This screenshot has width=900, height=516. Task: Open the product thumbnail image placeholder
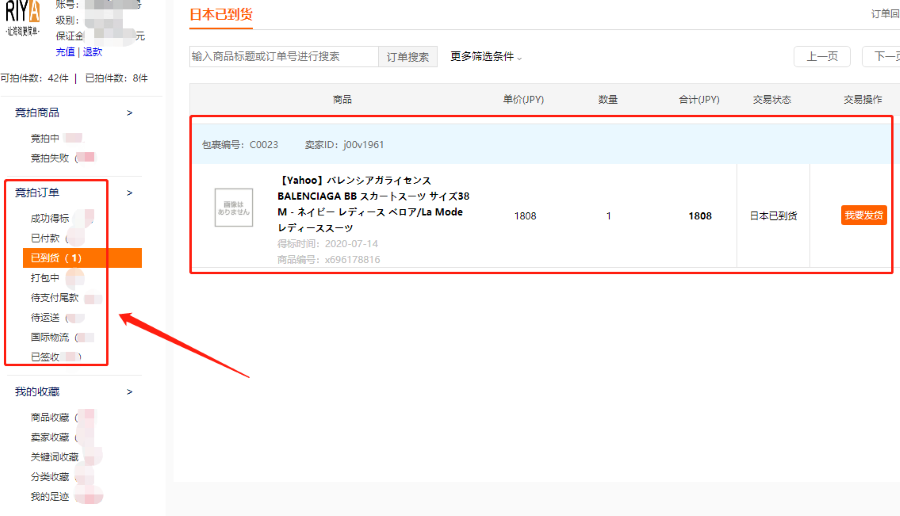234,207
